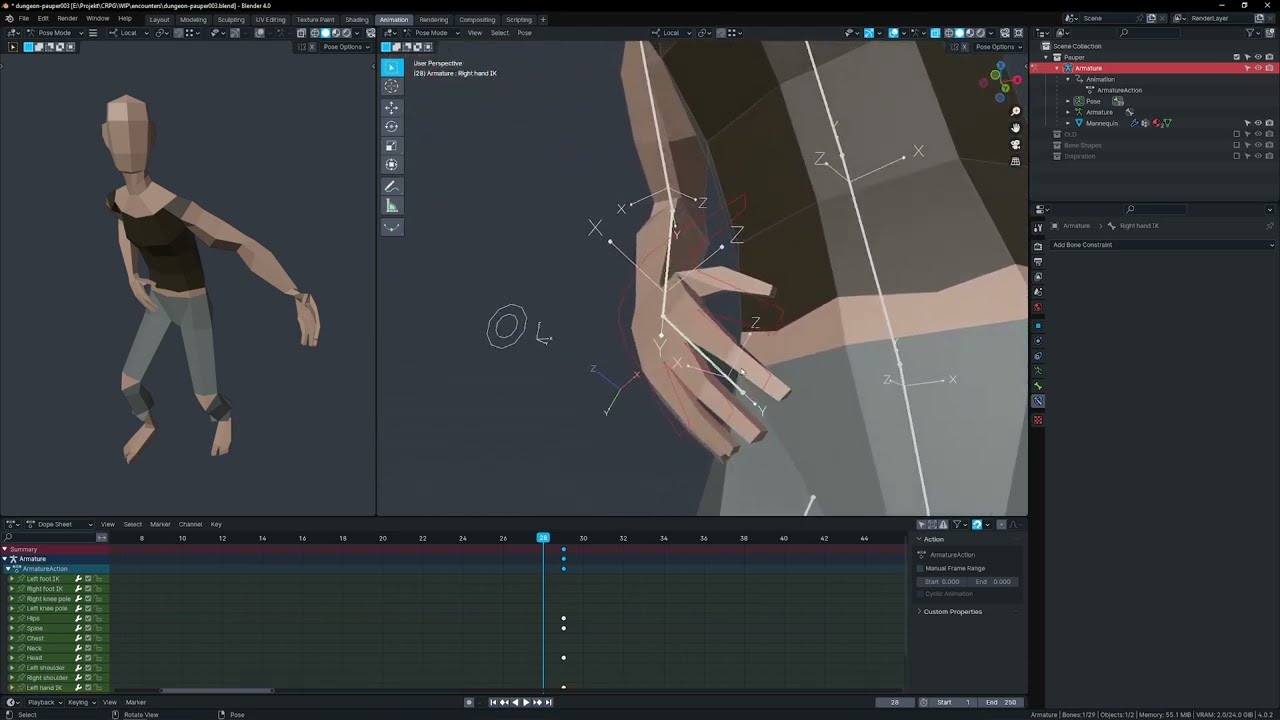Open the Dope Sheet mode dropdown
The image size is (1280, 720).
click(60, 524)
